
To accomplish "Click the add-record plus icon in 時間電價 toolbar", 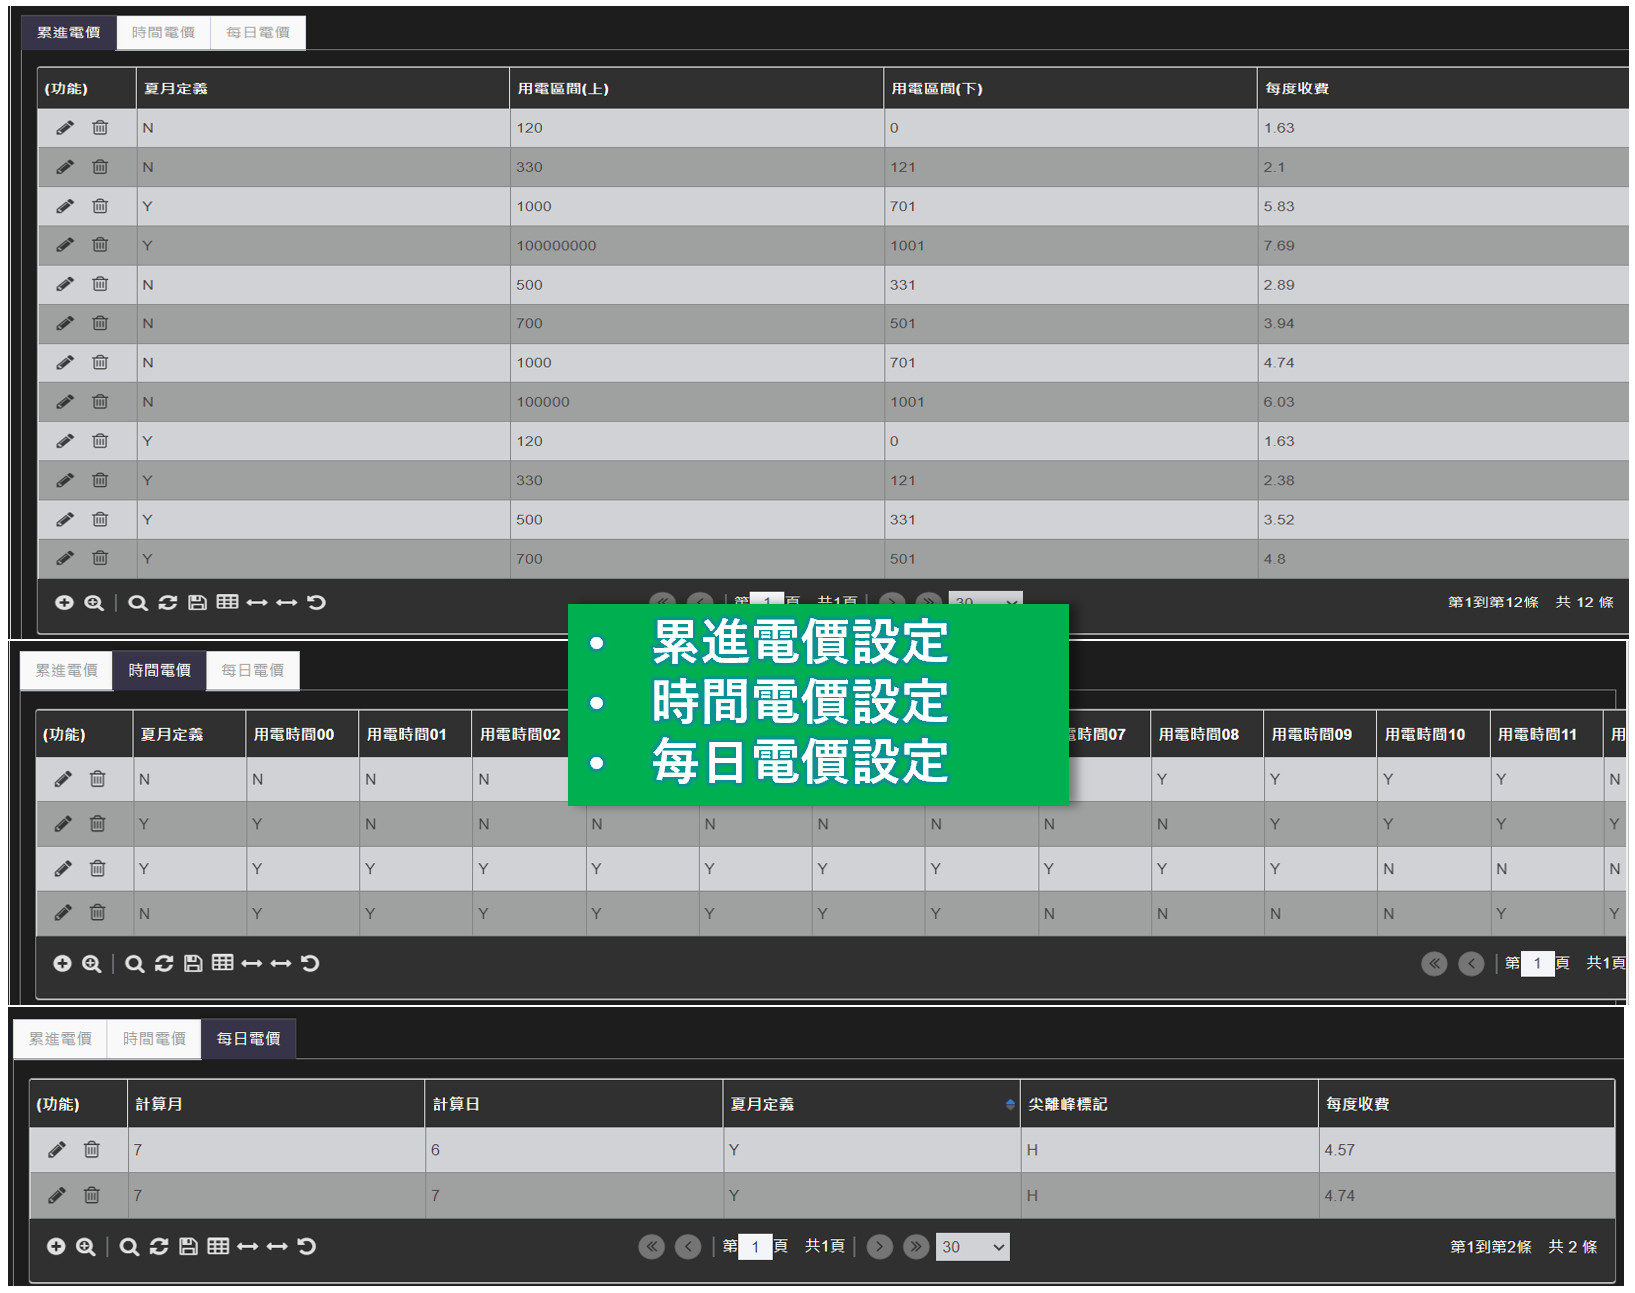I will [x=62, y=963].
